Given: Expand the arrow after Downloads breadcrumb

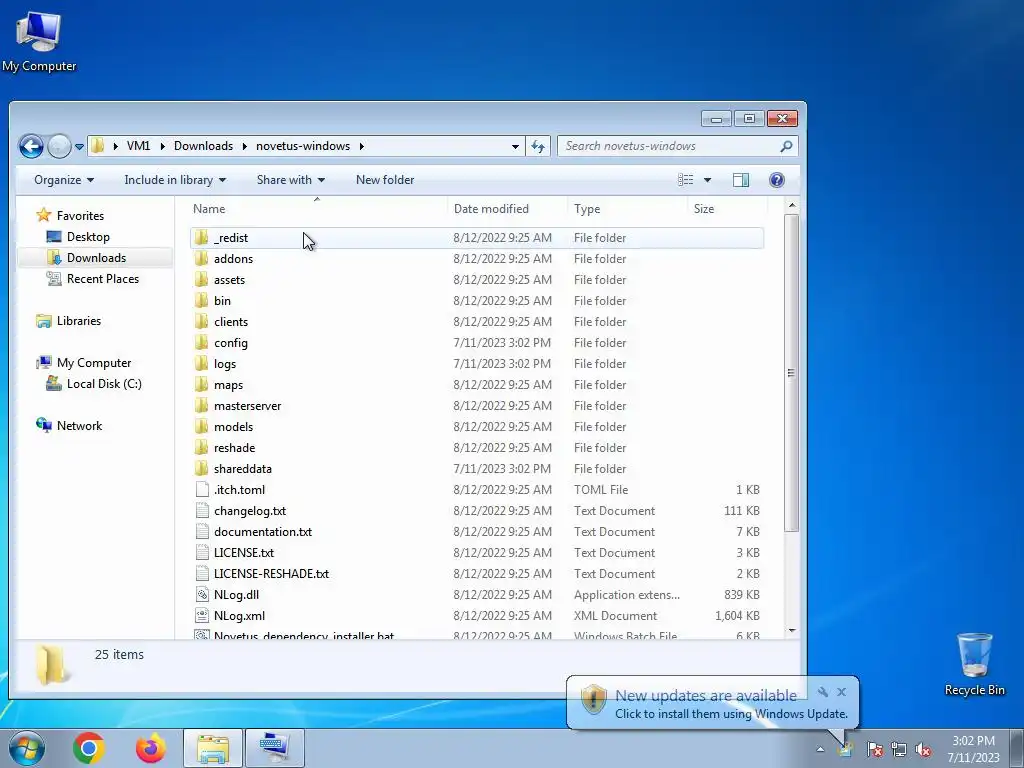Looking at the screenshot, I should point(245,146).
